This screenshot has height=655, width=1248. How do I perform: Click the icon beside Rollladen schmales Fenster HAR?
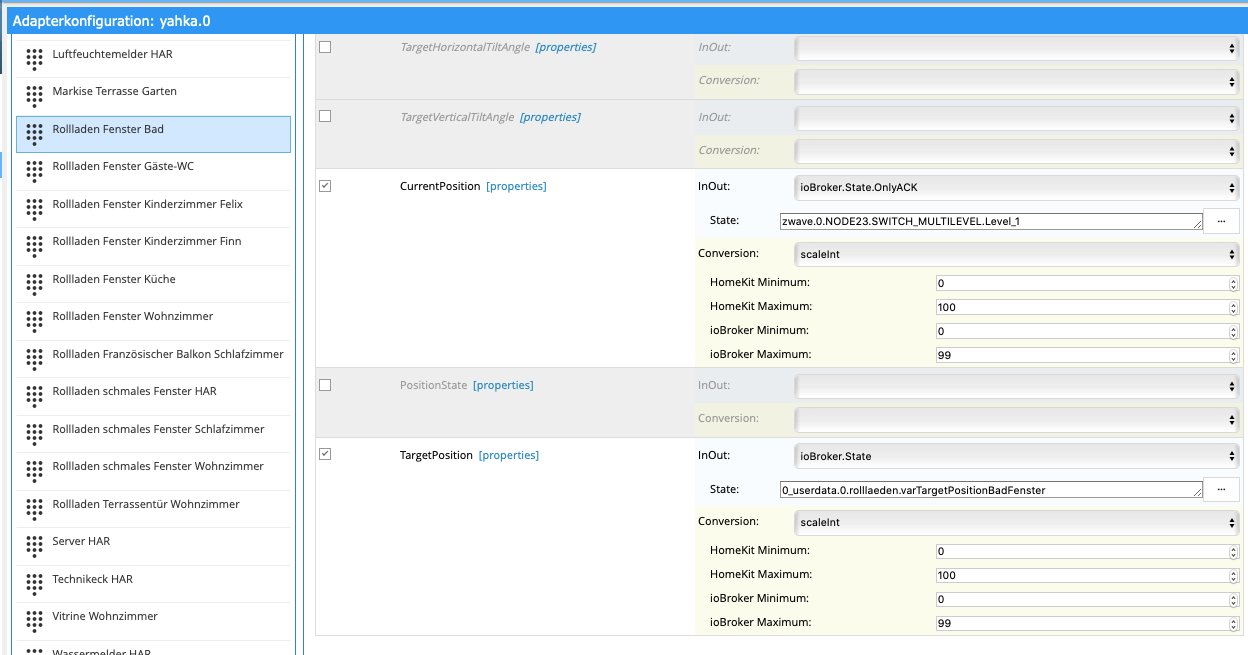coord(35,396)
